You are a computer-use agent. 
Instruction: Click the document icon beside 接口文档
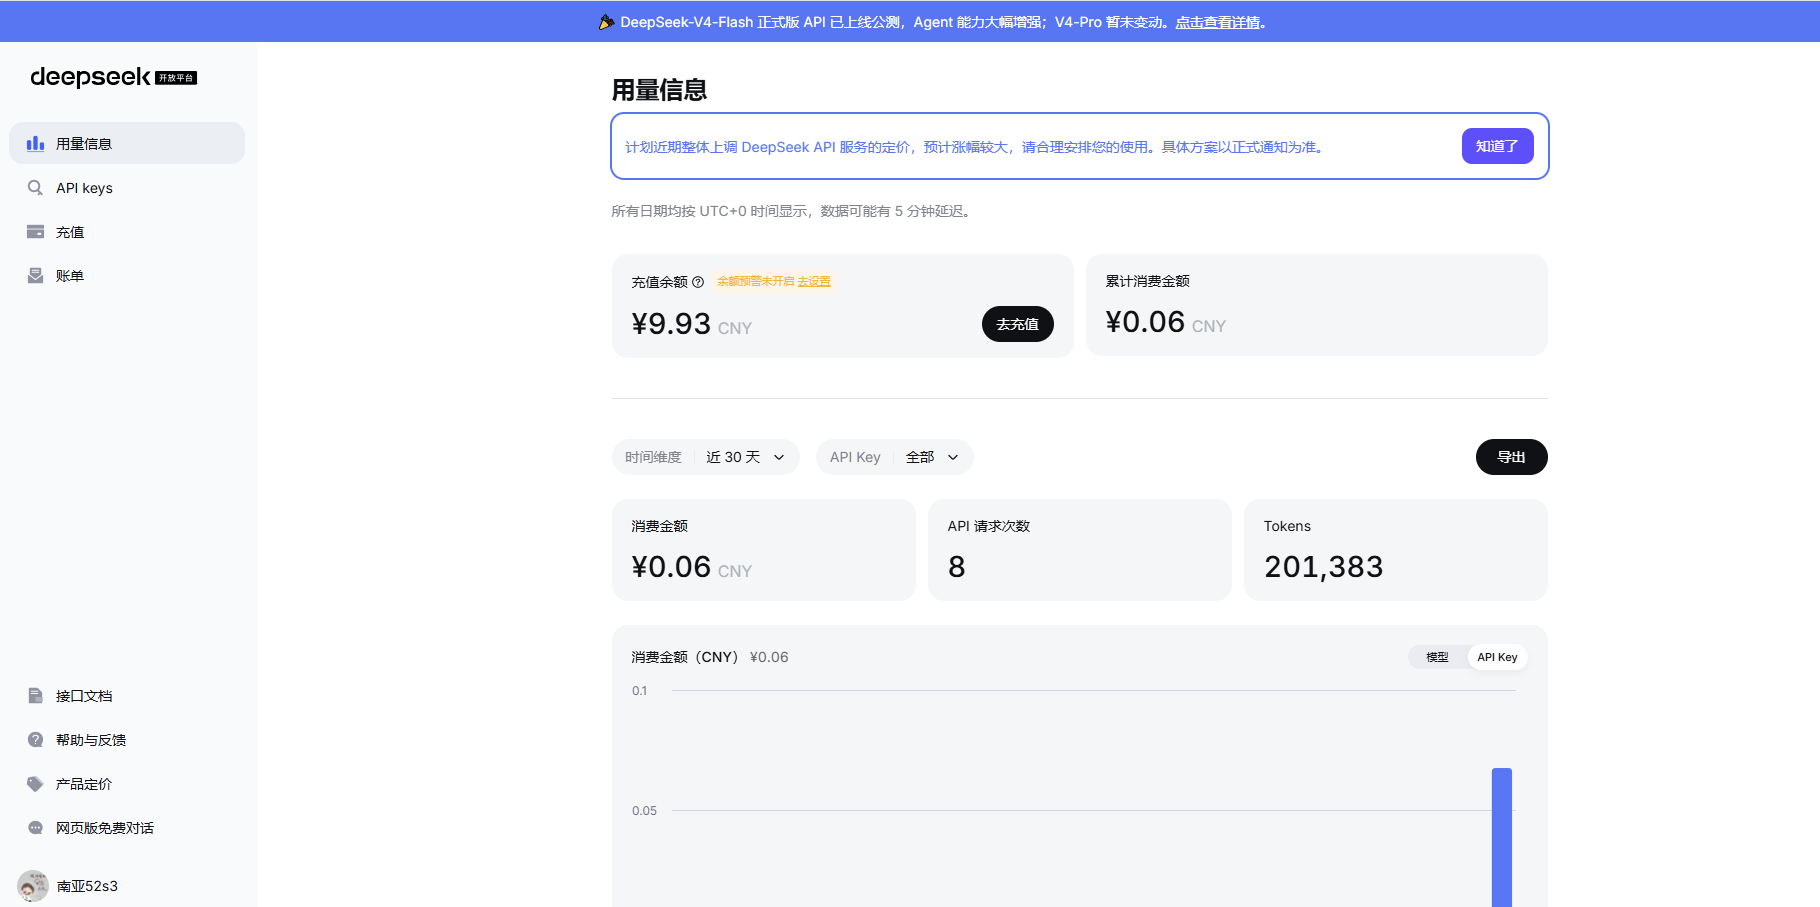35,696
